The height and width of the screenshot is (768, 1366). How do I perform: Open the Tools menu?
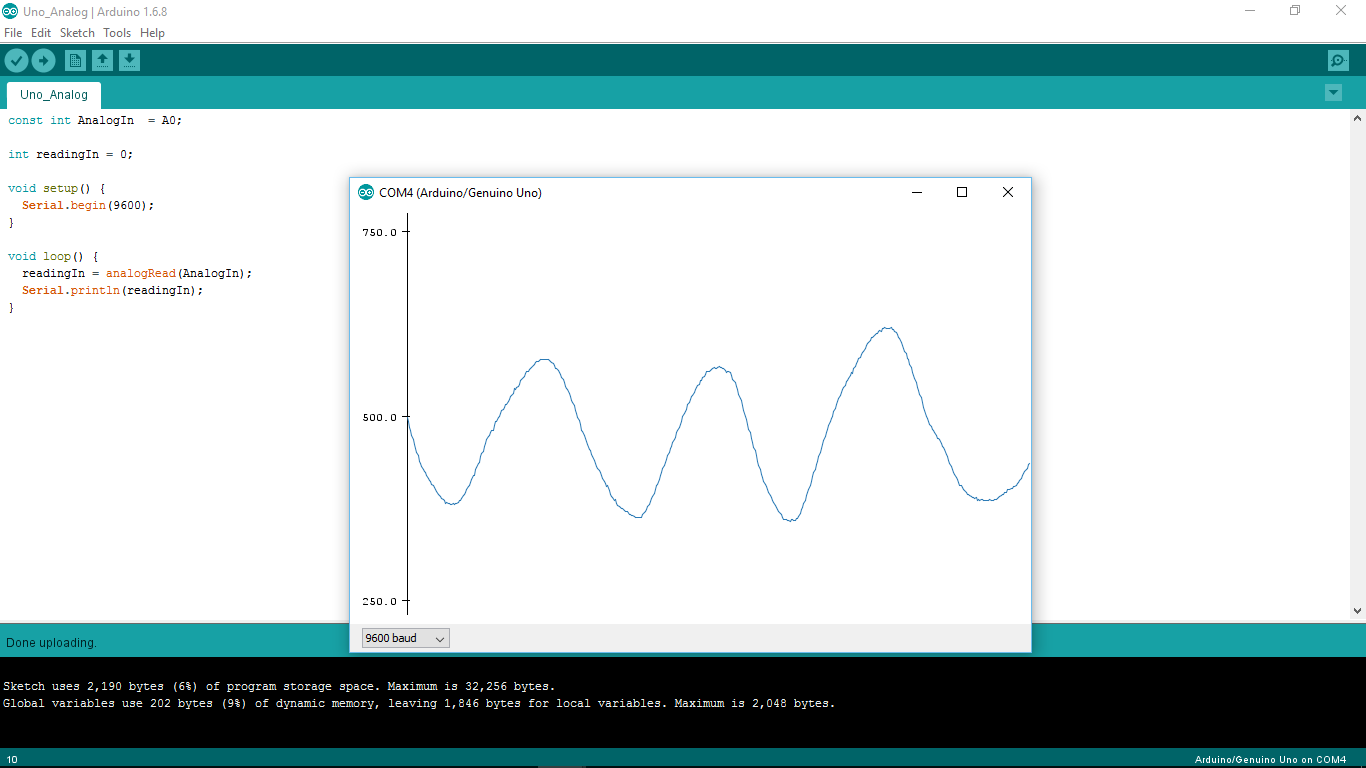[x=117, y=33]
